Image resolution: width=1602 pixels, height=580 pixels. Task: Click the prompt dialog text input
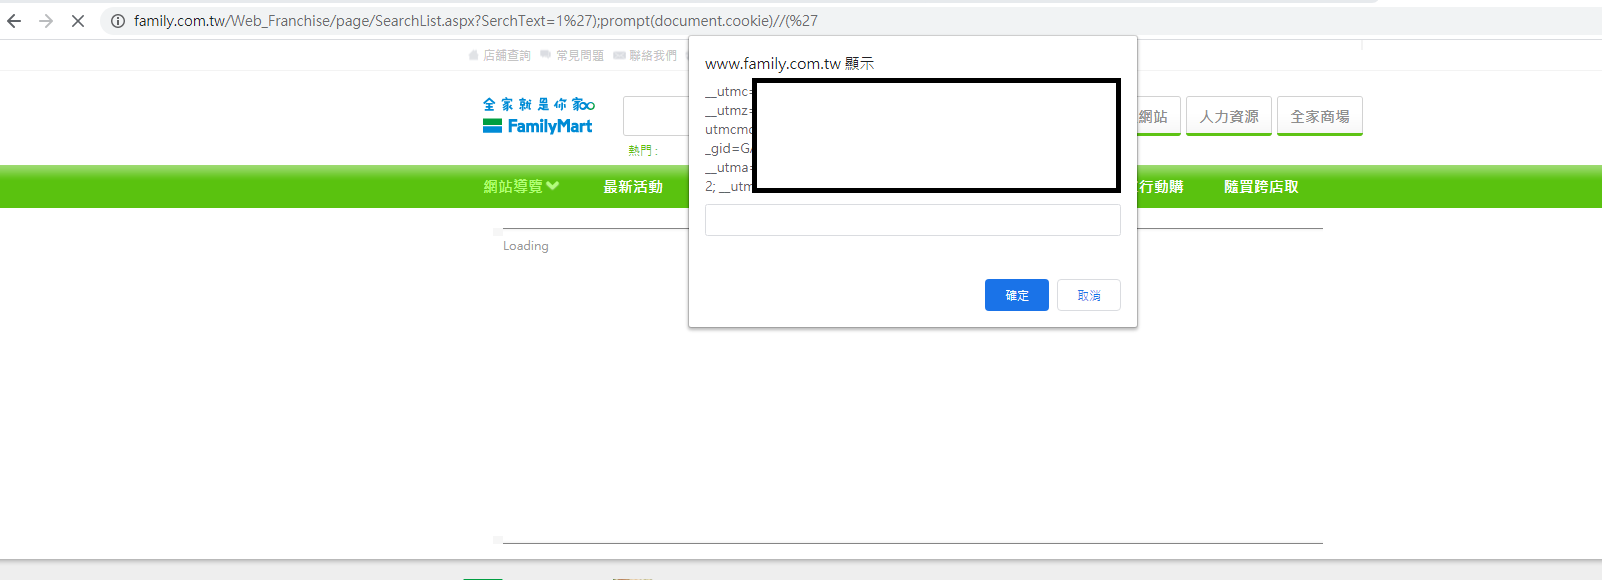[913, 220]
